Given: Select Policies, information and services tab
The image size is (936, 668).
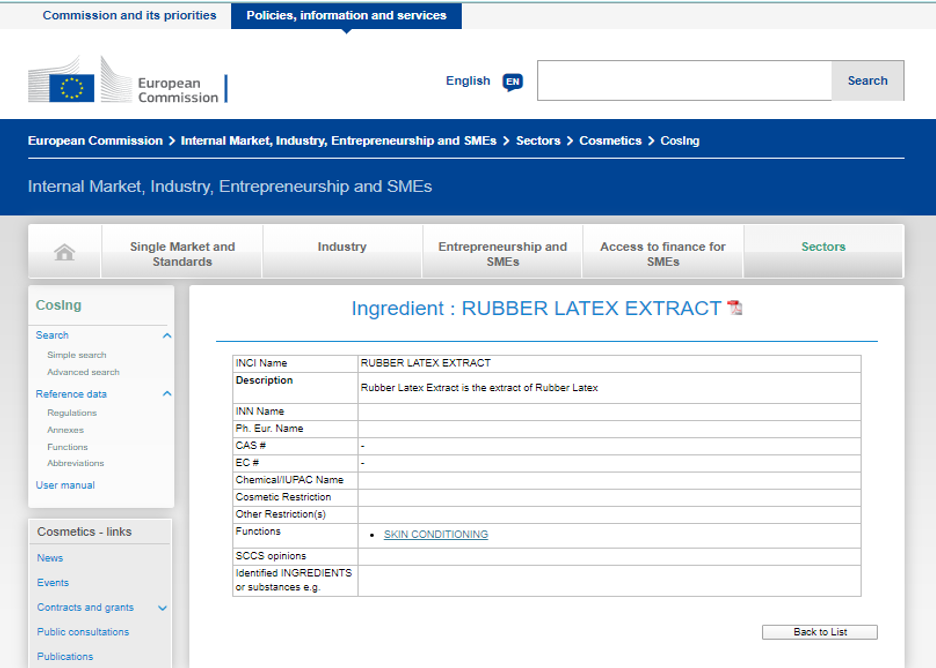Looking at the screenshot, I should [346, 16].
